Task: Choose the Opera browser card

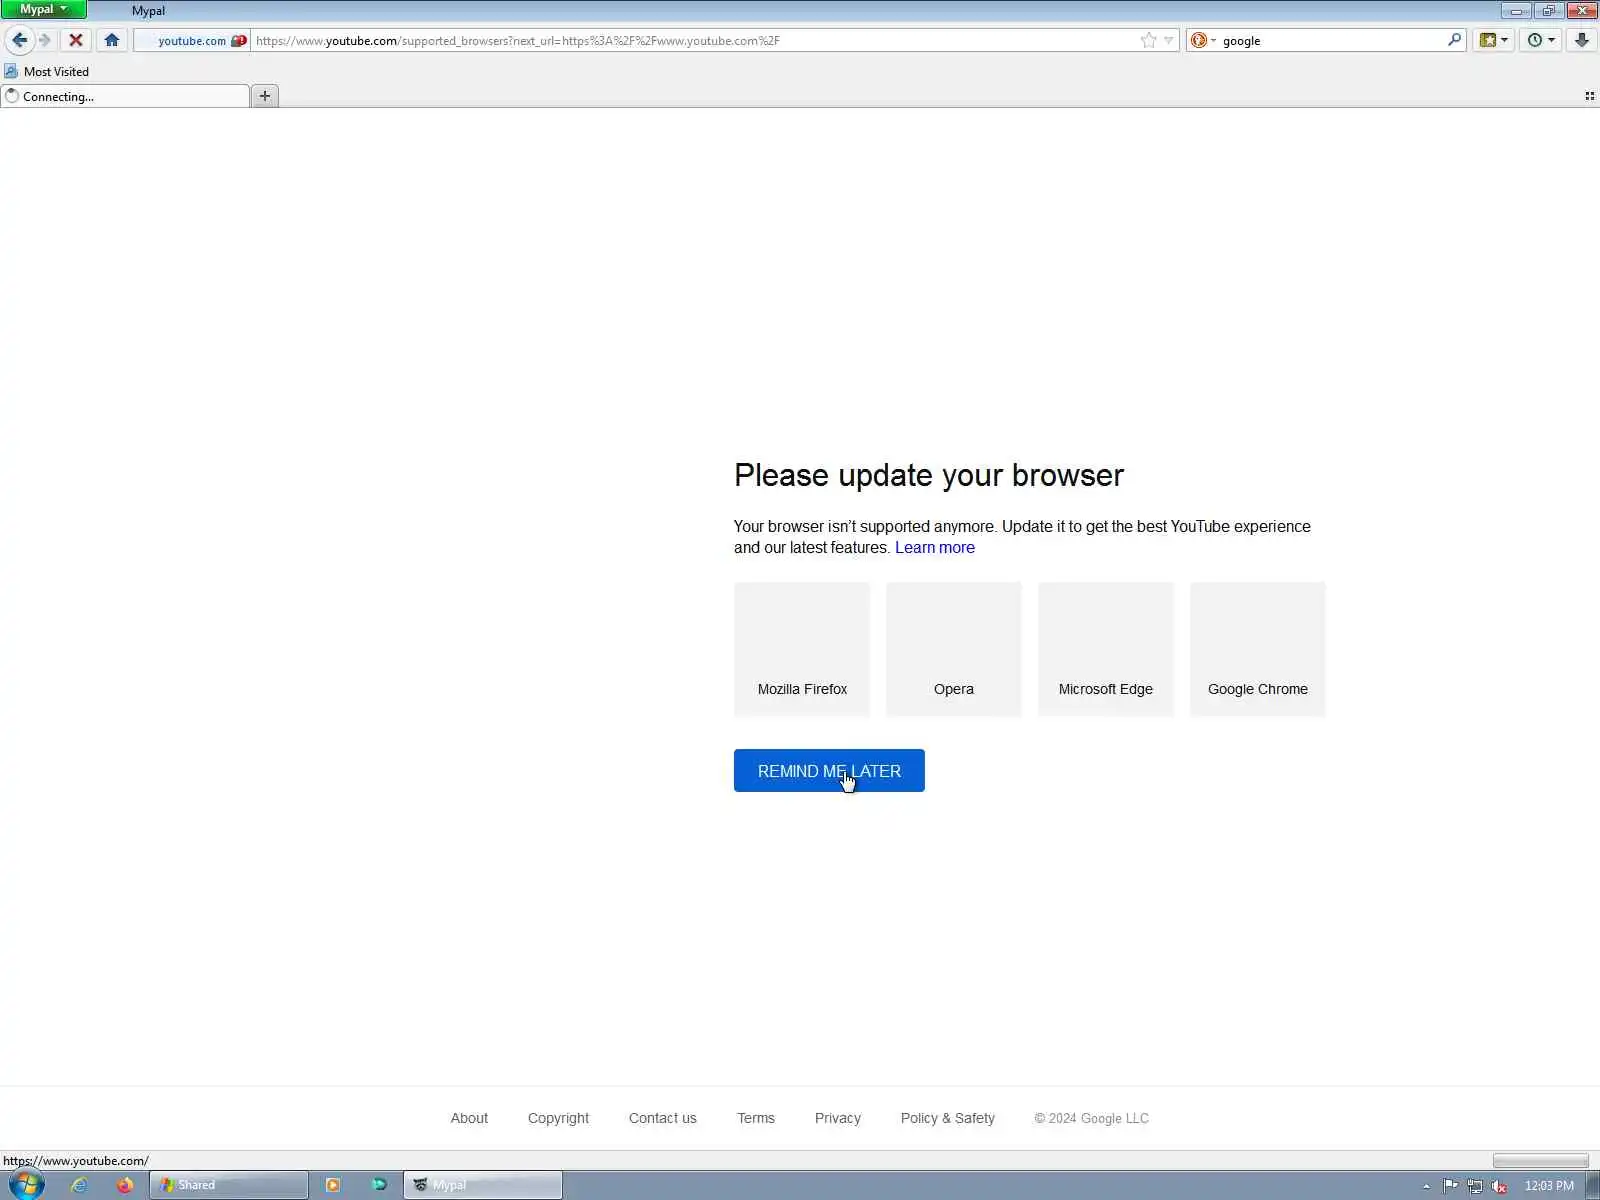Action: pos(954,649)
